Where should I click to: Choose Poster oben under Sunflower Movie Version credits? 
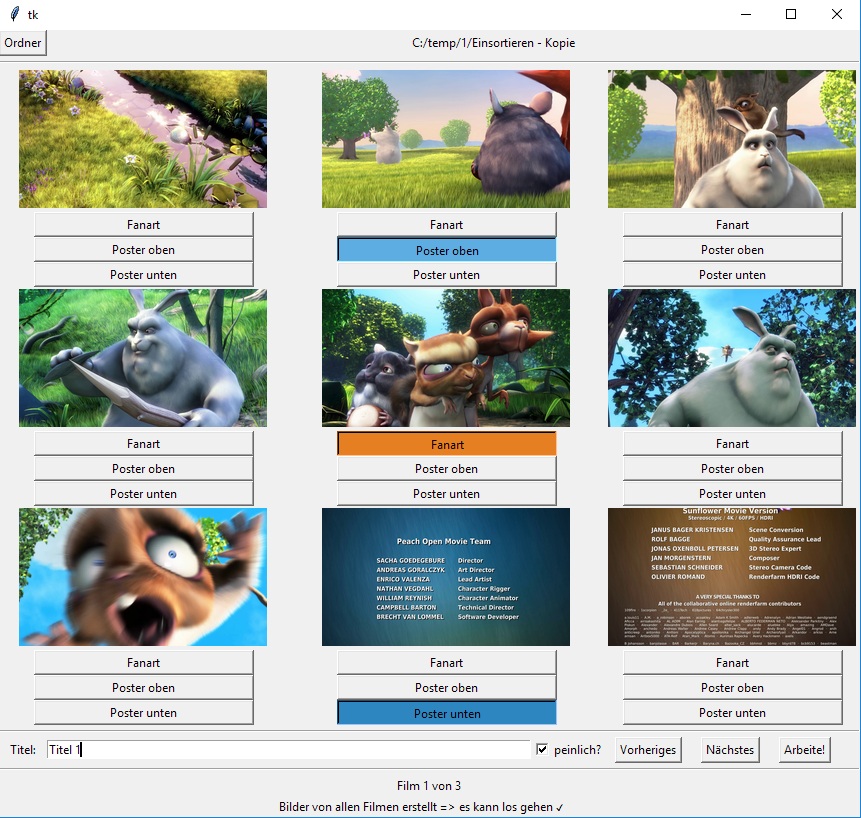[x=733, y=688]
